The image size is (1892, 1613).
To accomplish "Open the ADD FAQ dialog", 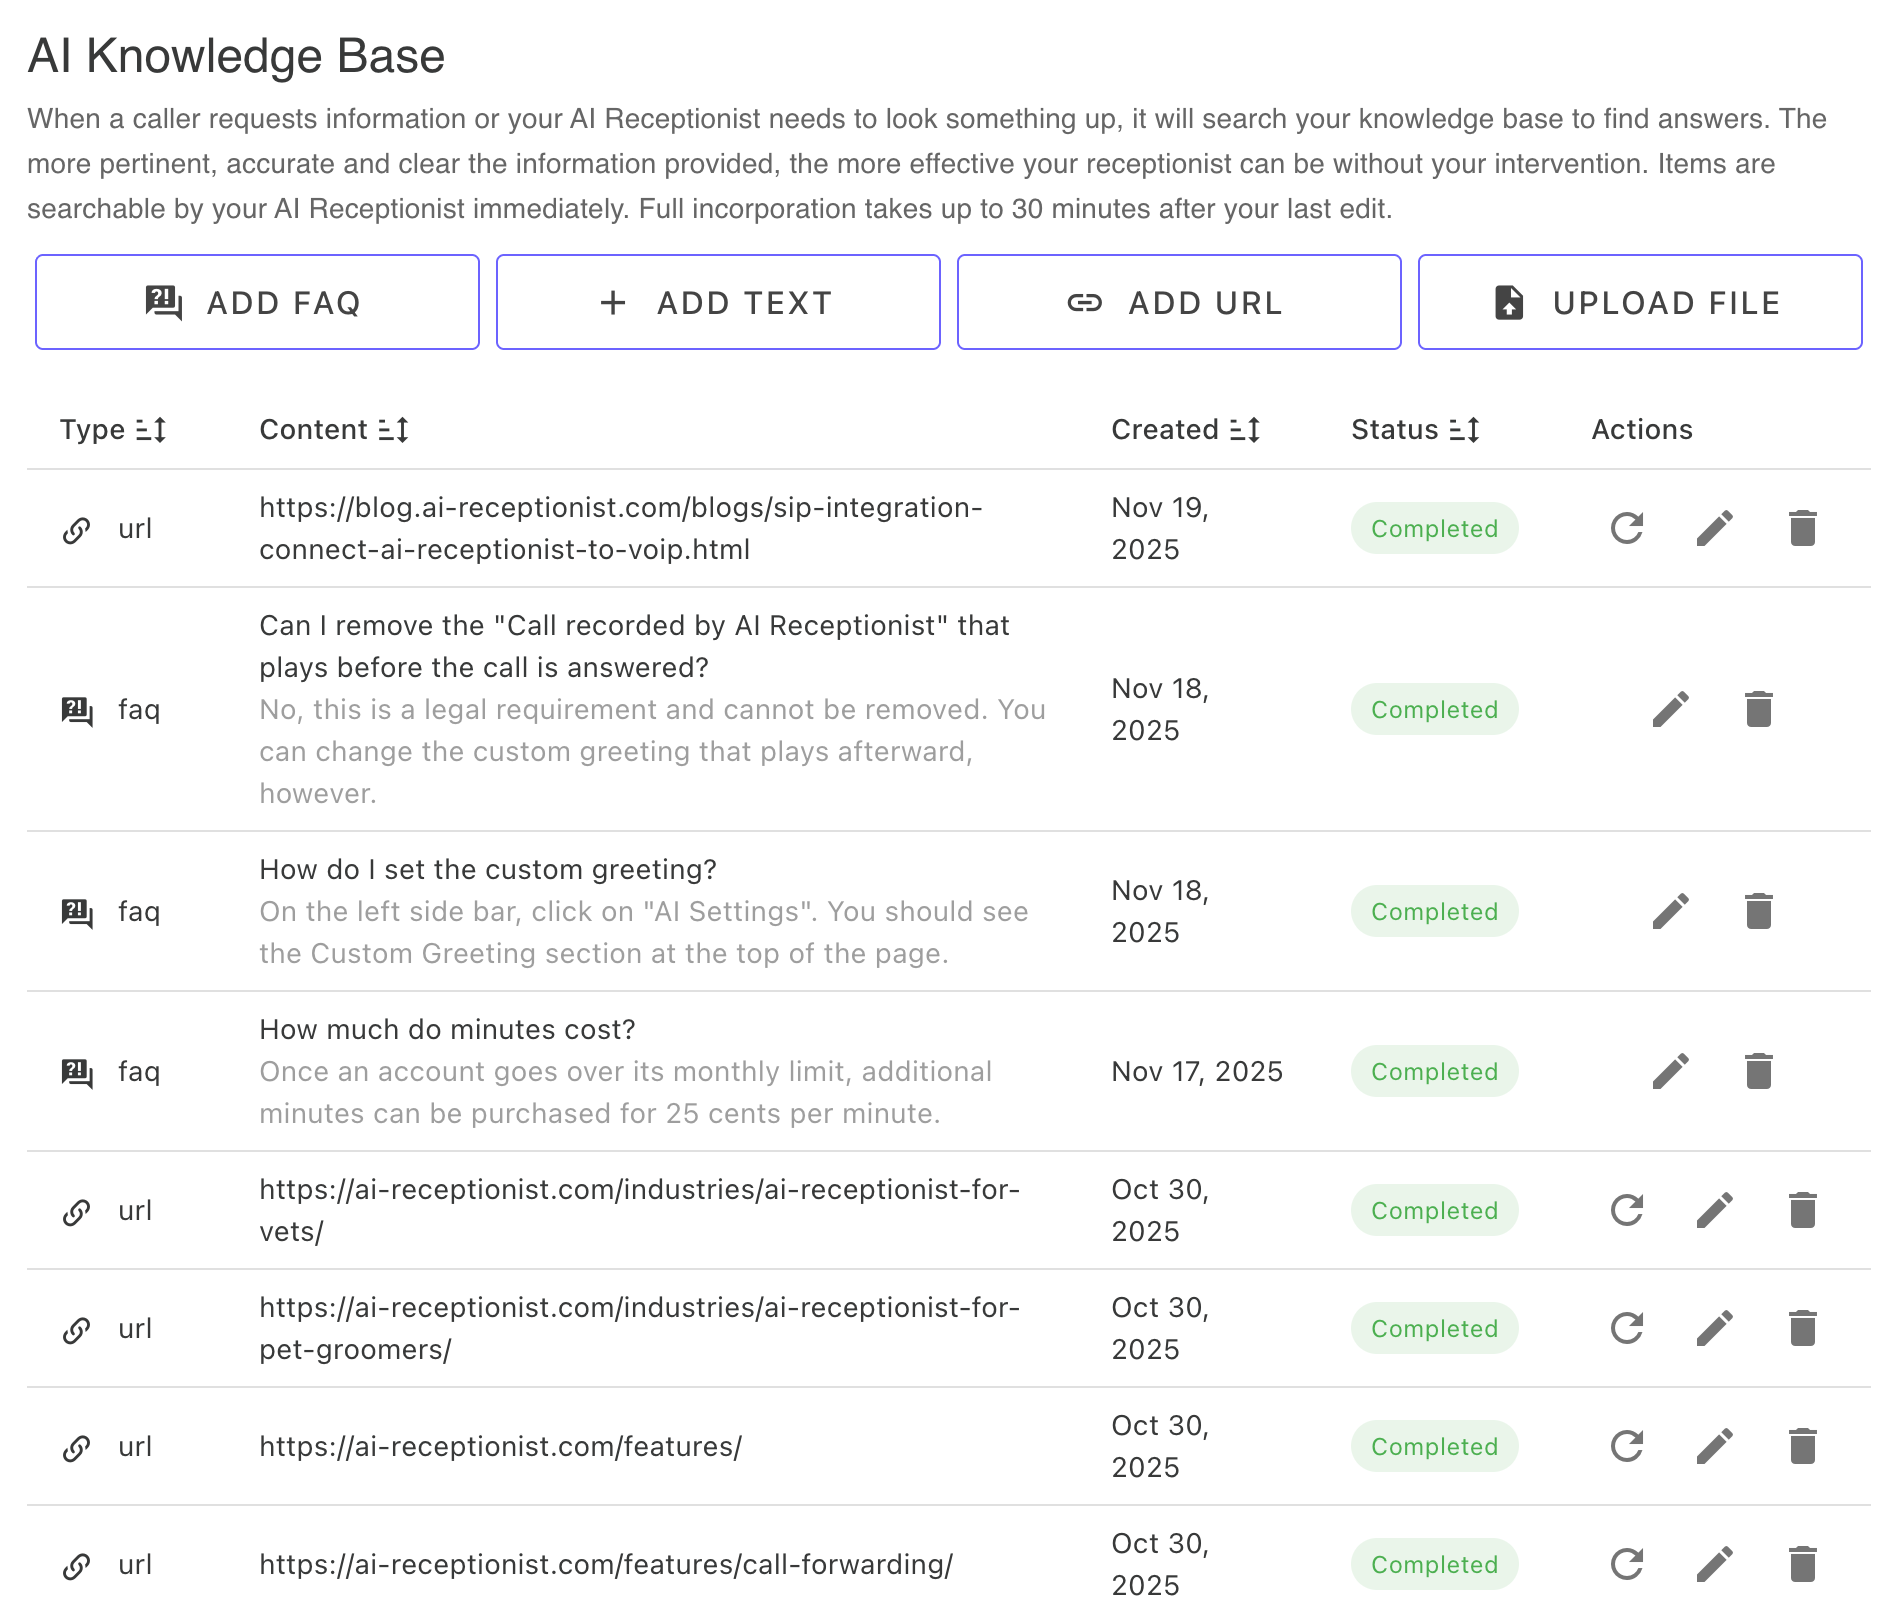I will pyautogui.click(x=257, y=302).
